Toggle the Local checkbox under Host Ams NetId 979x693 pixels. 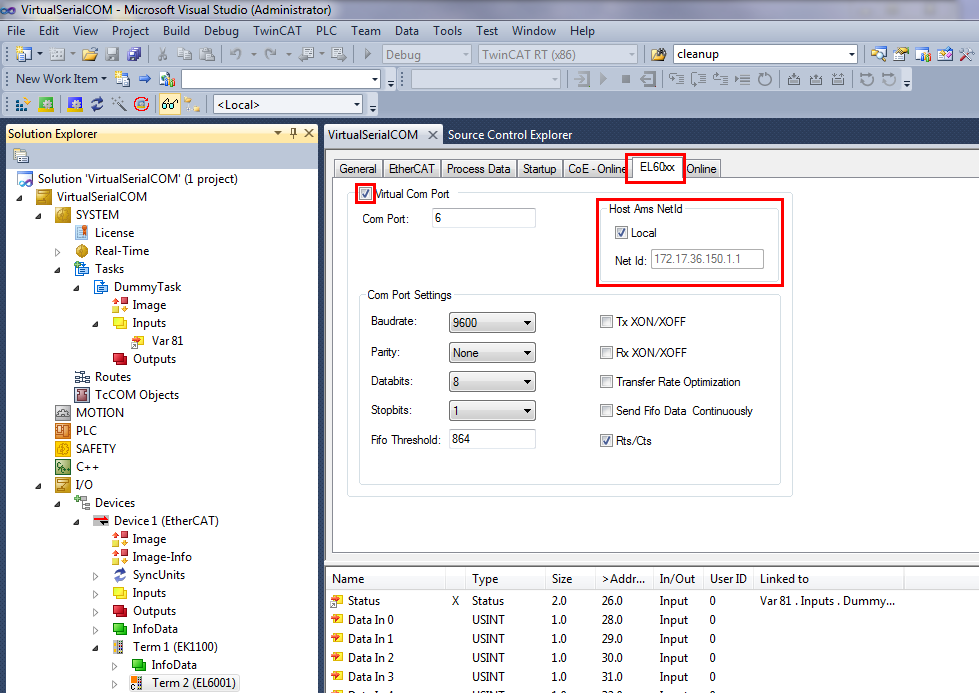point(621,233)
